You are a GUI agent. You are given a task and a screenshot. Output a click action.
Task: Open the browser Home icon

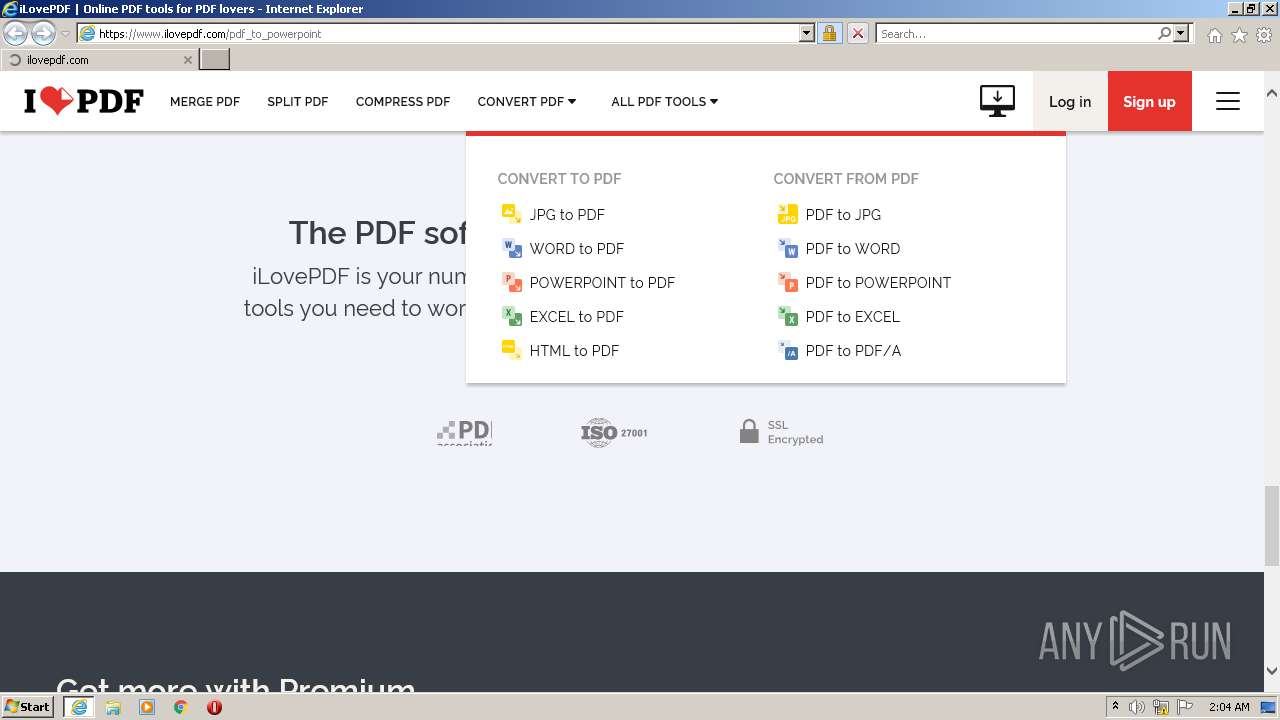point(1214,35)
